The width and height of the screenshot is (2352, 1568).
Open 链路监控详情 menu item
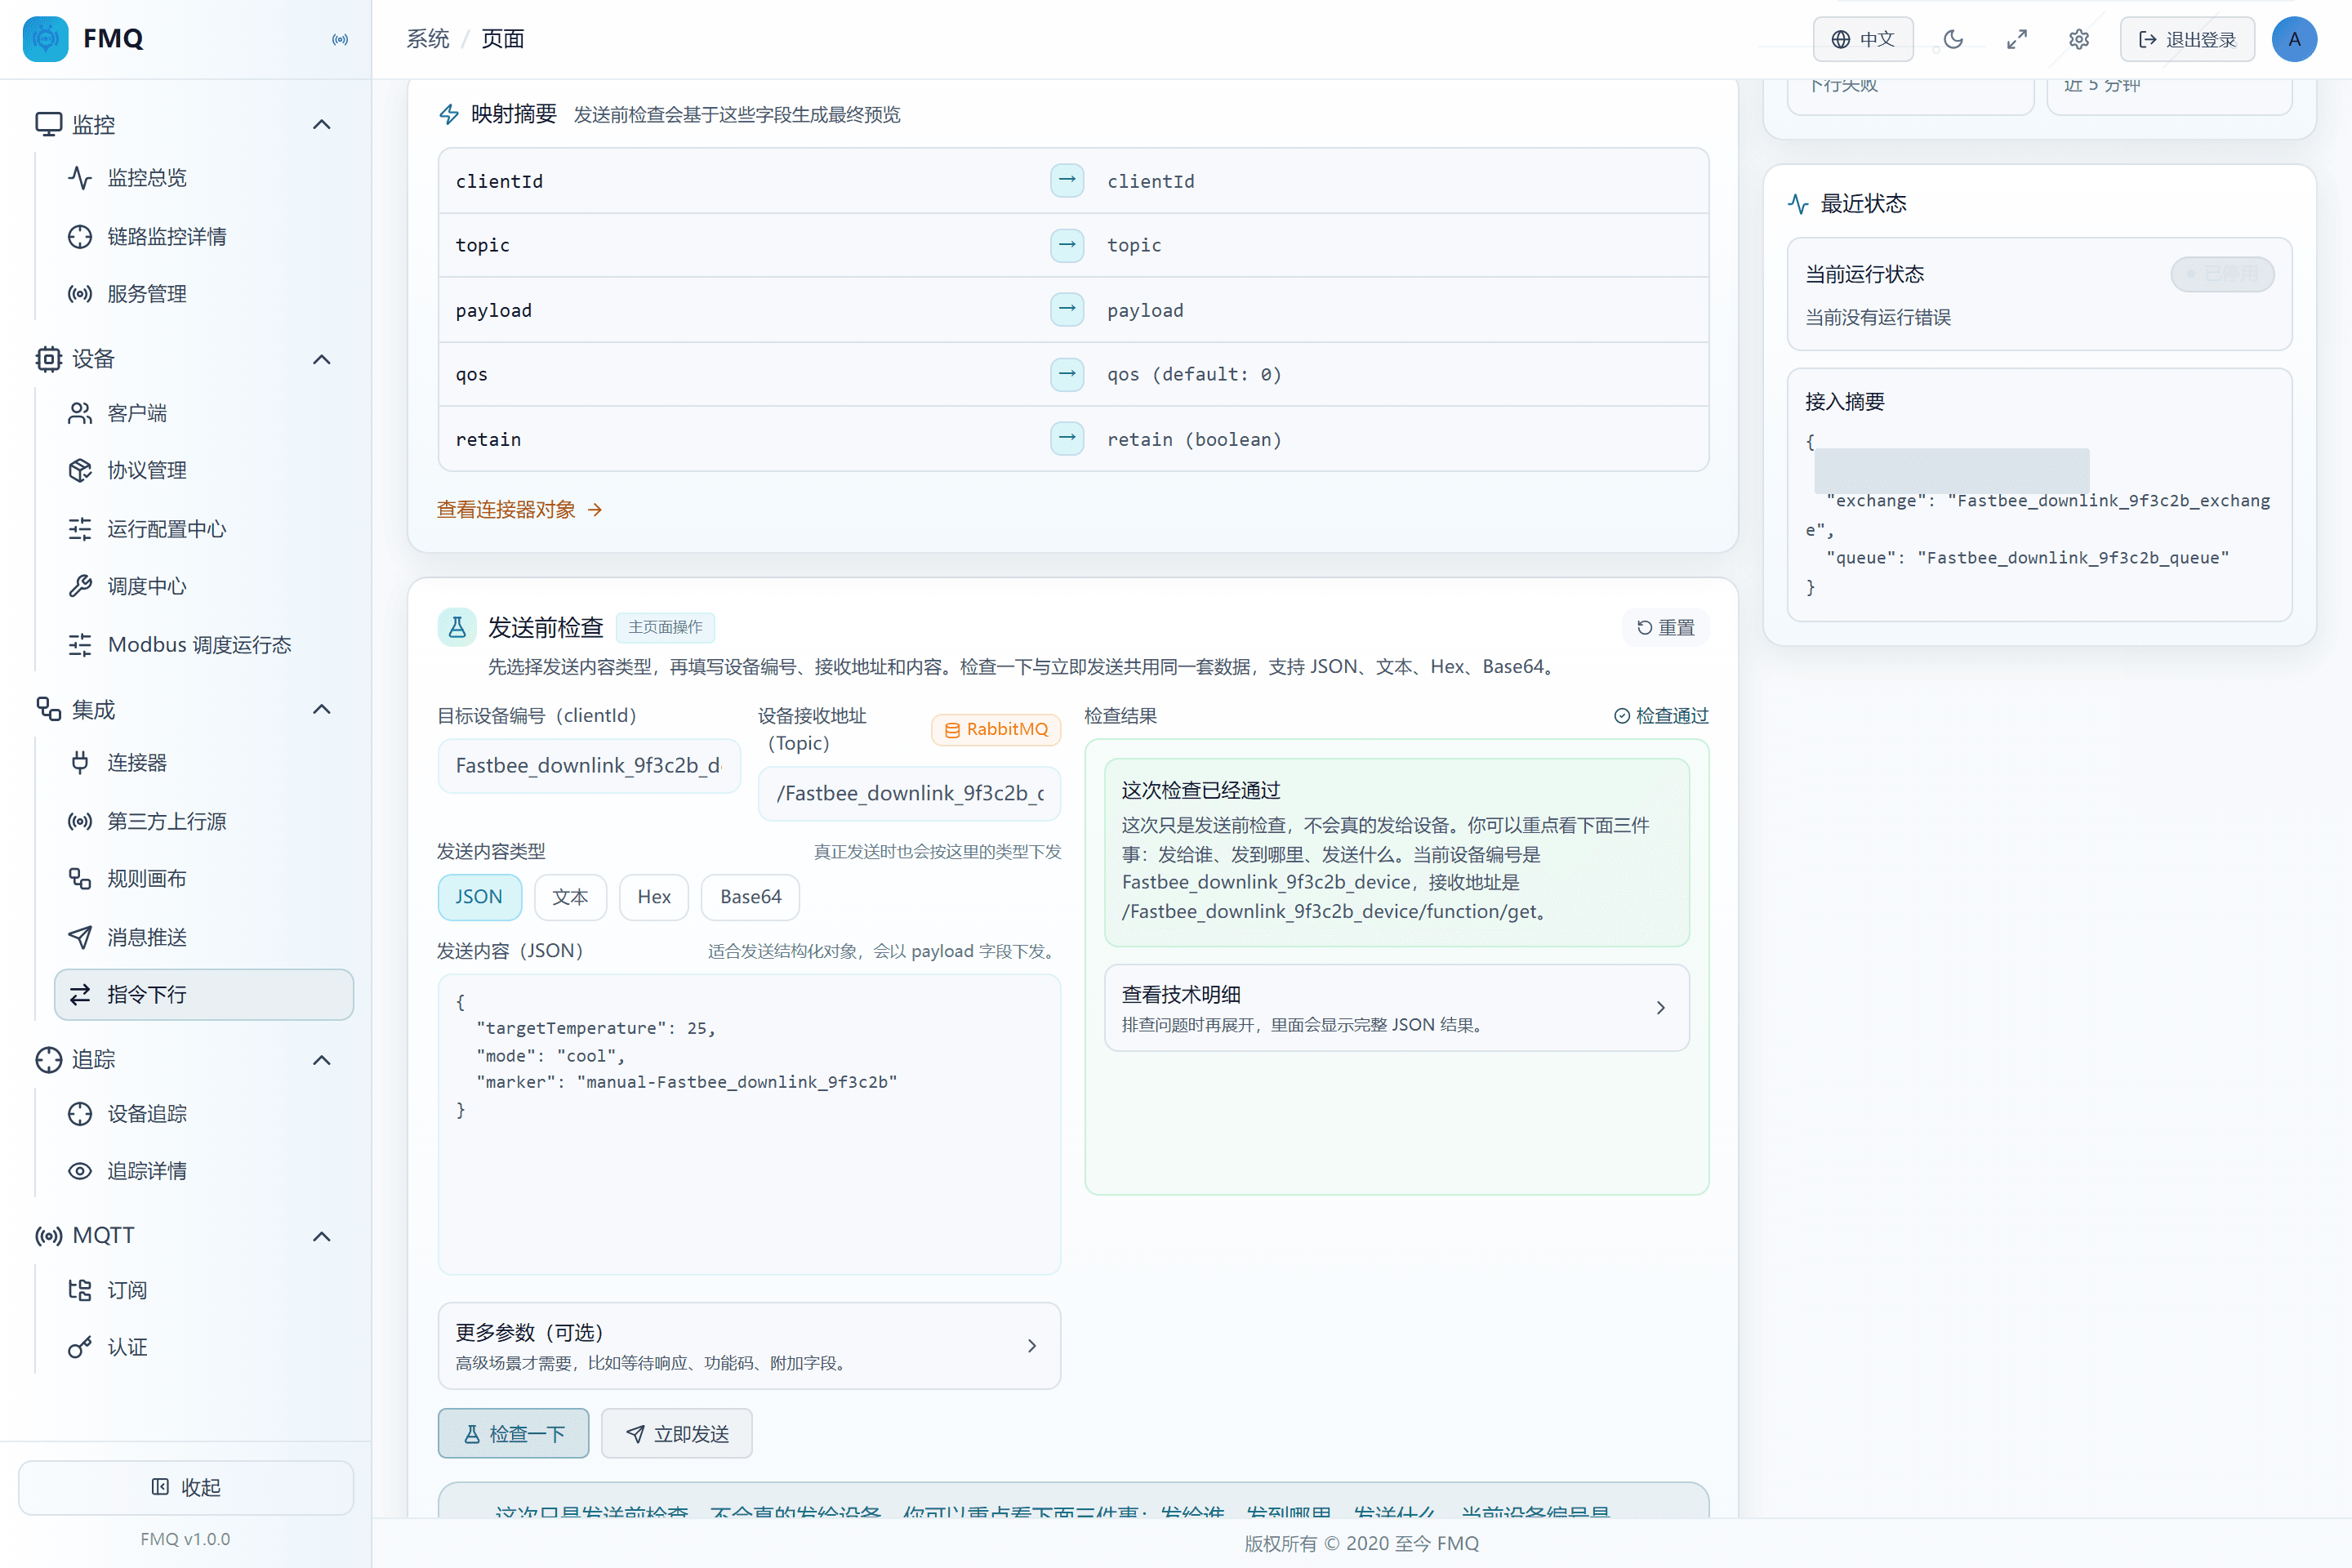(x=204, y=237)
